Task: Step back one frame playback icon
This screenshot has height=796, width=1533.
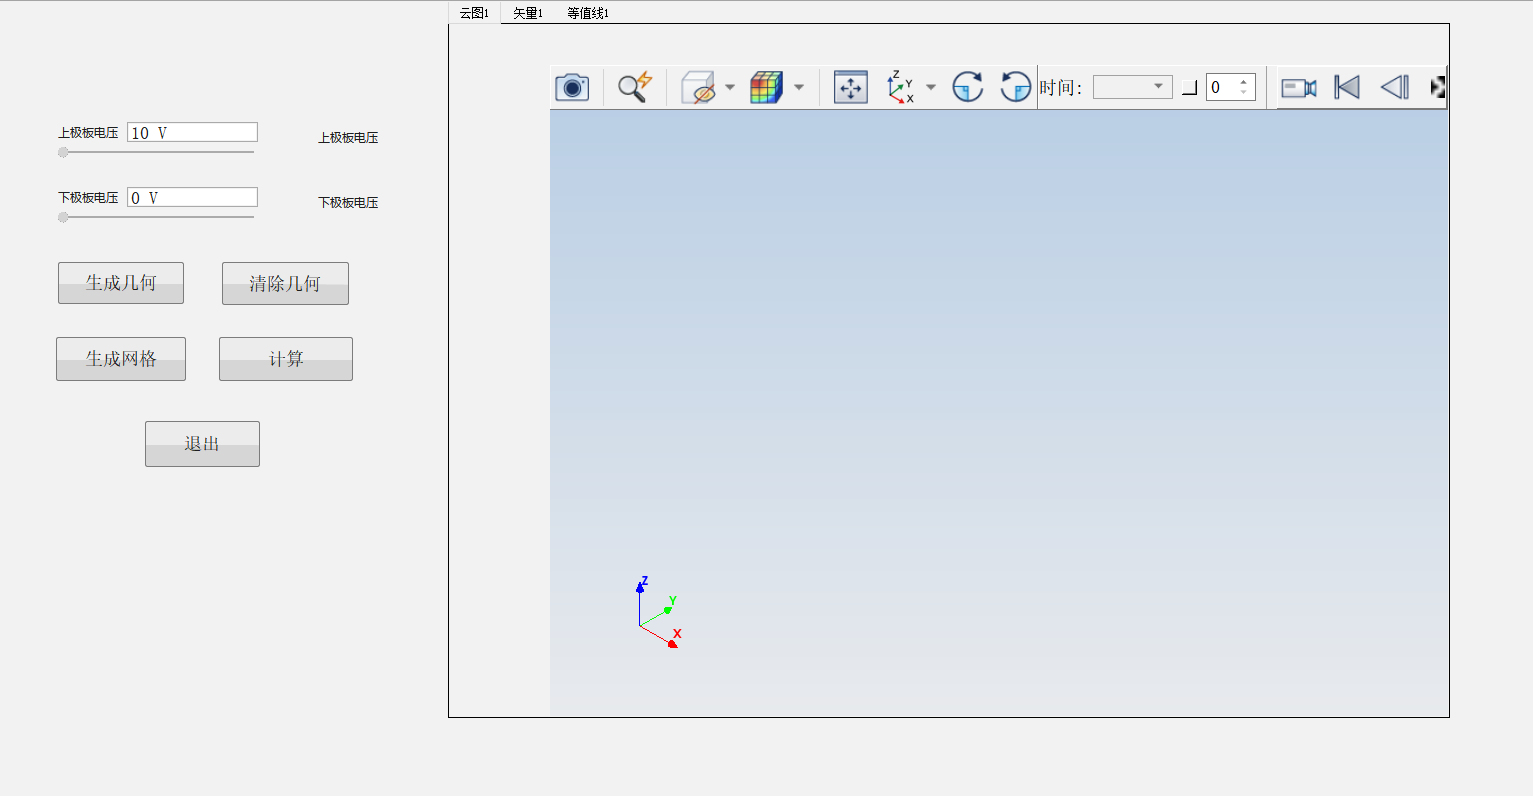Action: (1395, 88)
